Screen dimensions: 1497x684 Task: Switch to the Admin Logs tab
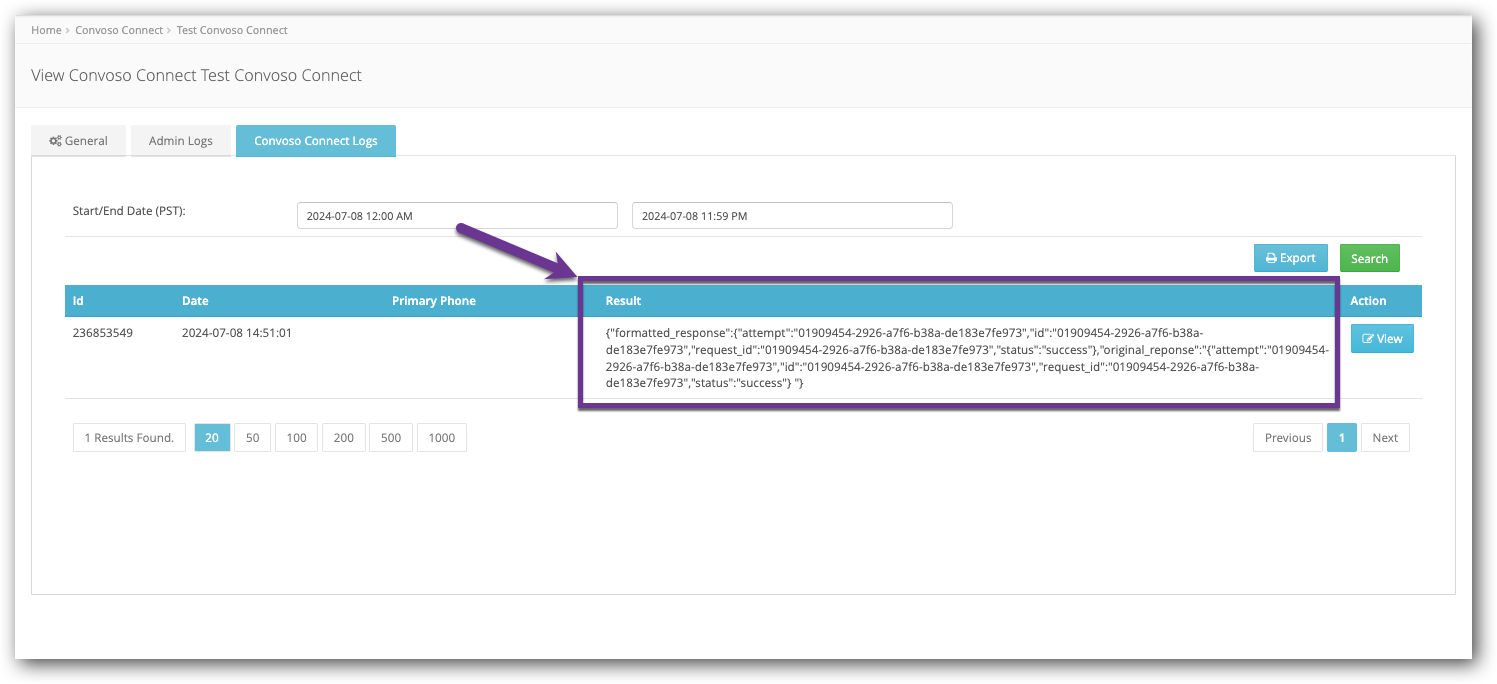[x=180, y=141]
